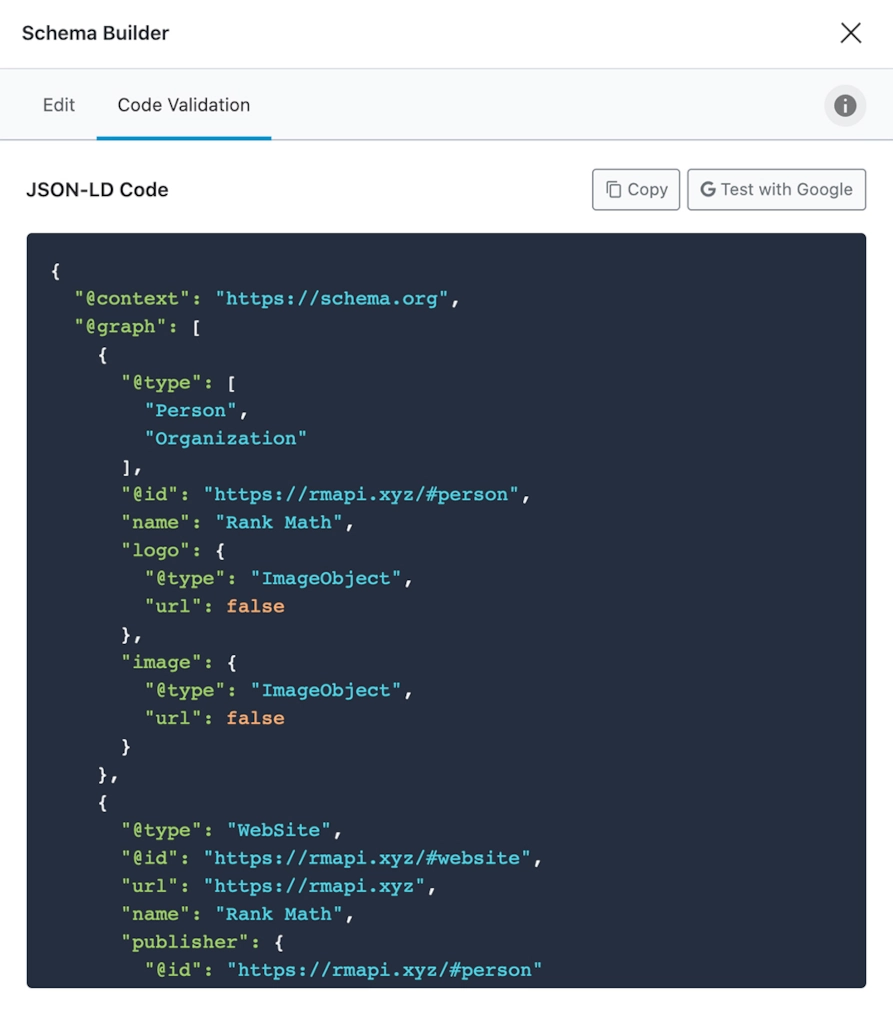Screen dimensions: 893x1024
Task: Click the Schema Builder title
Action: [x=95, y=33]
